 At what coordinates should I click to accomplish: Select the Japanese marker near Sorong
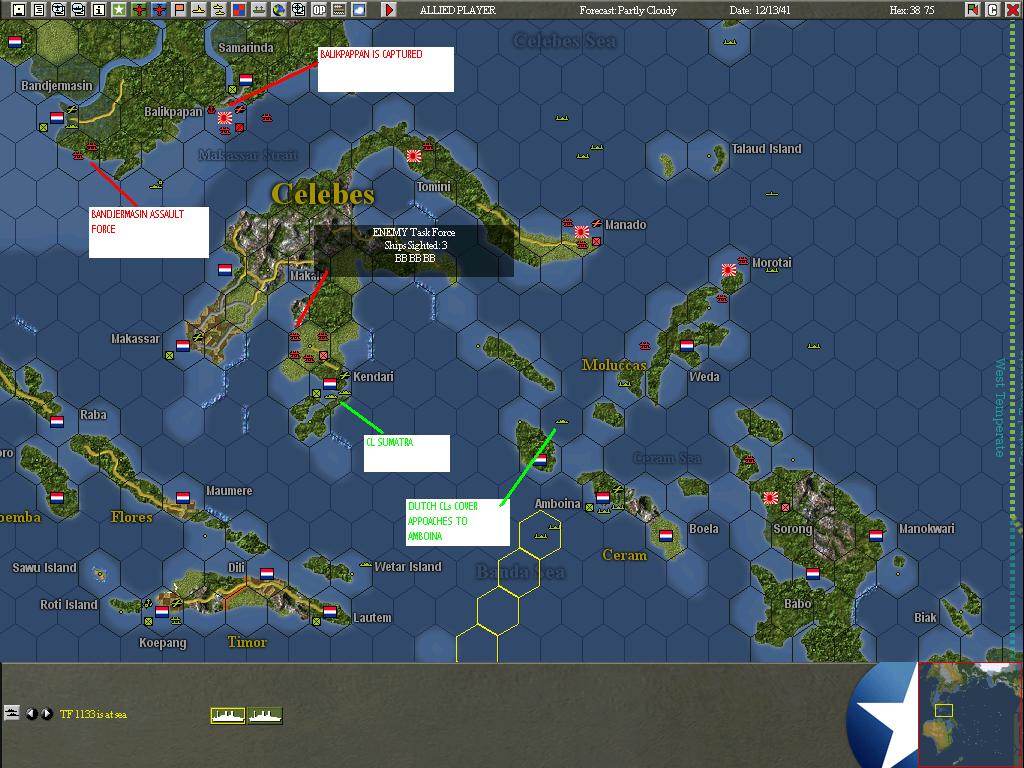[771, 498]
